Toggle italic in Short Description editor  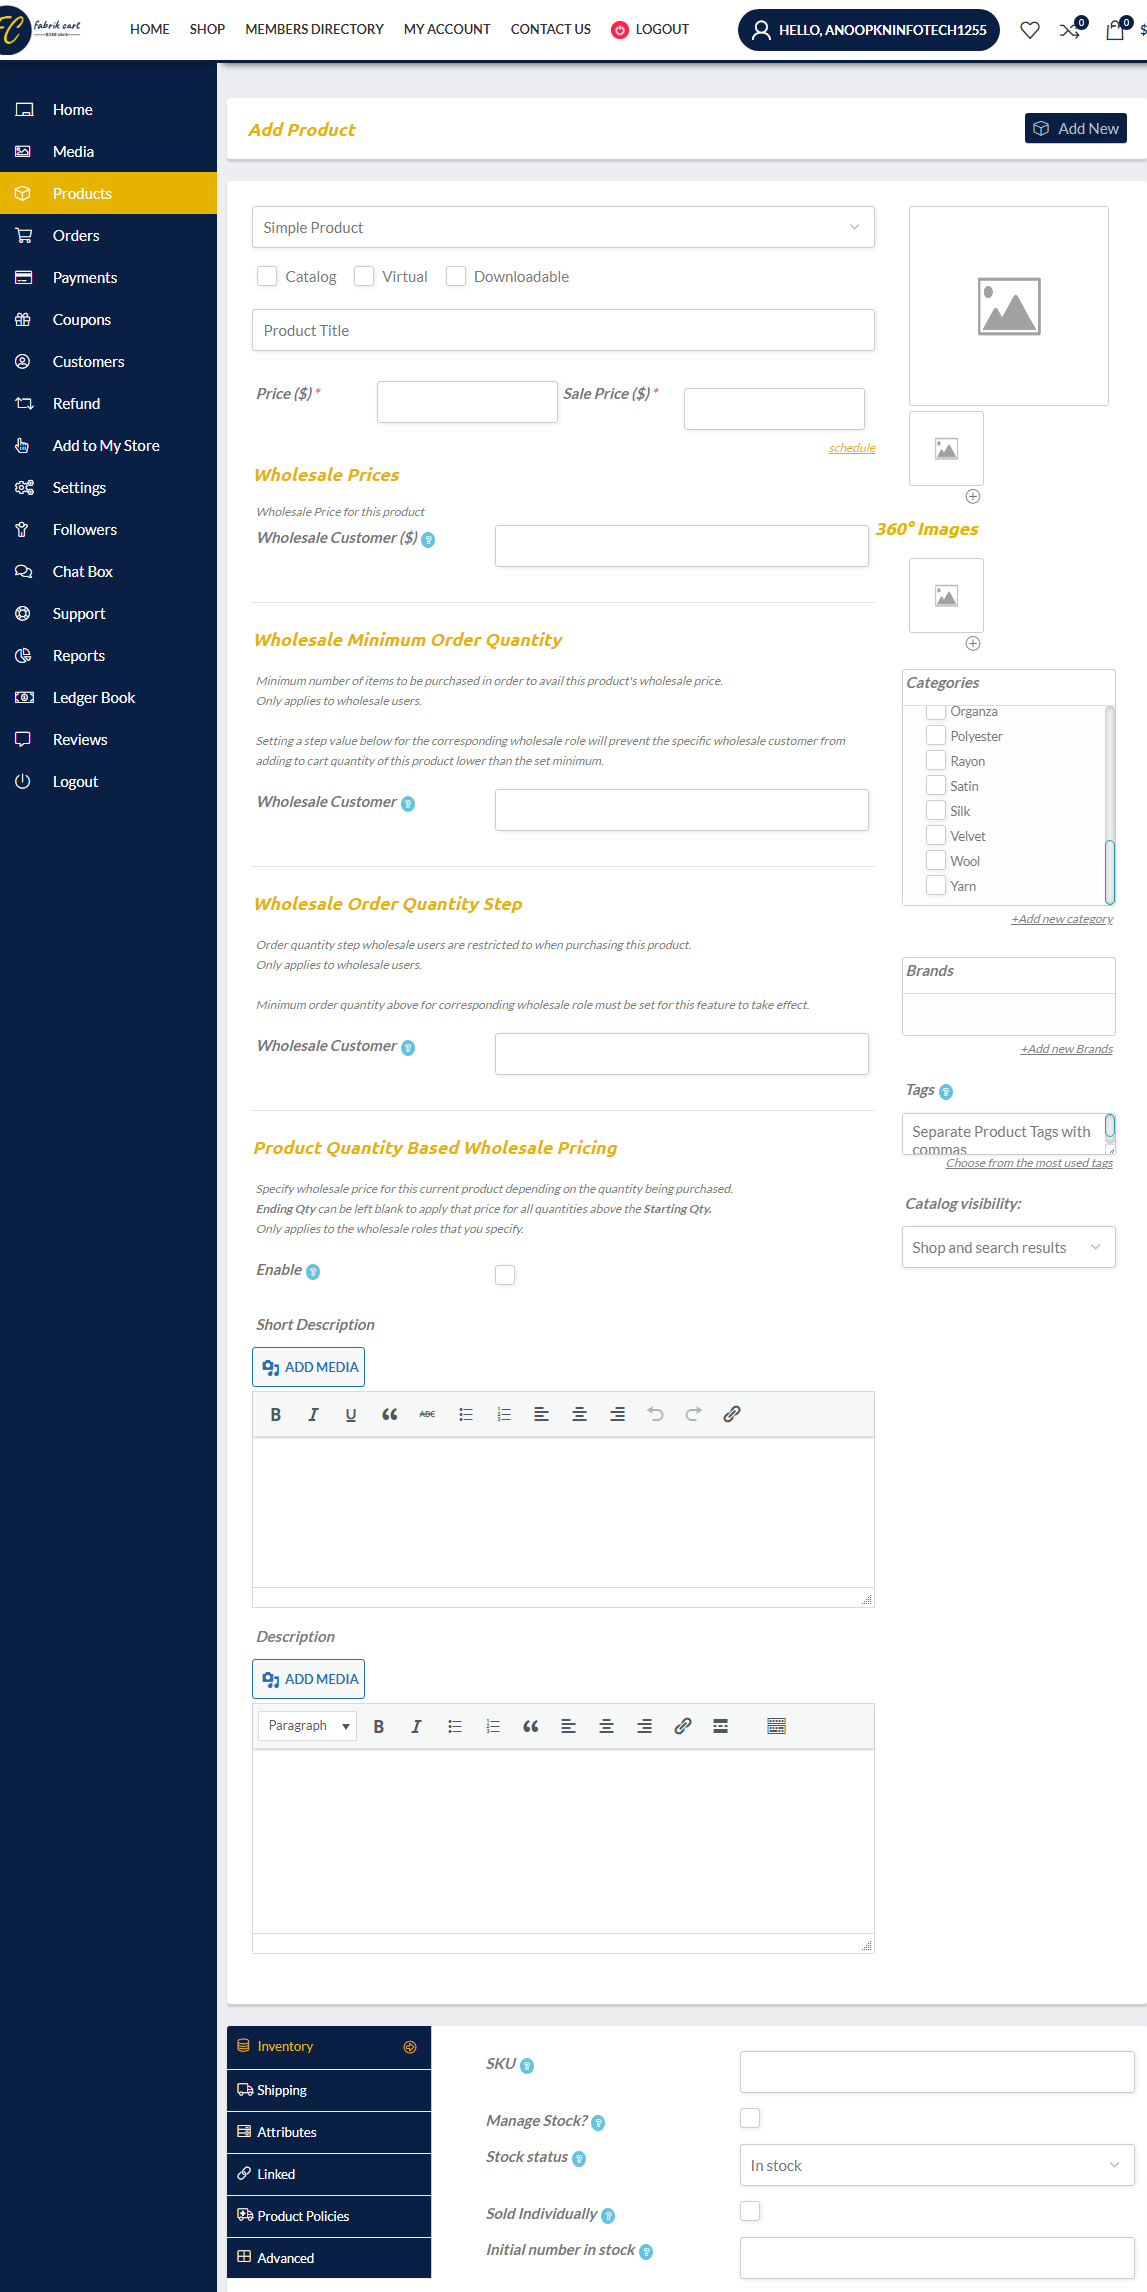[x=313, y=1414]
